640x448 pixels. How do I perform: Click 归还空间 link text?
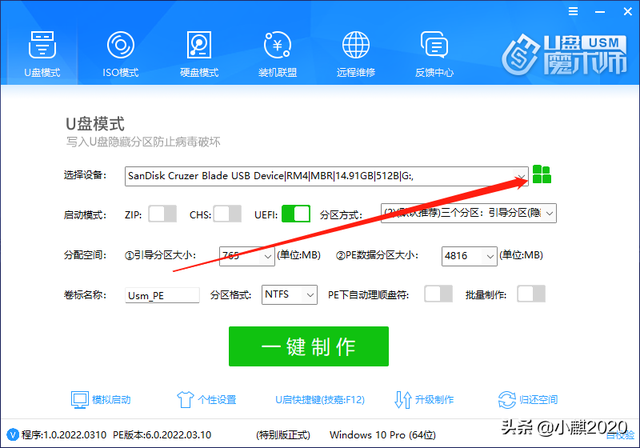coord(538,399)
